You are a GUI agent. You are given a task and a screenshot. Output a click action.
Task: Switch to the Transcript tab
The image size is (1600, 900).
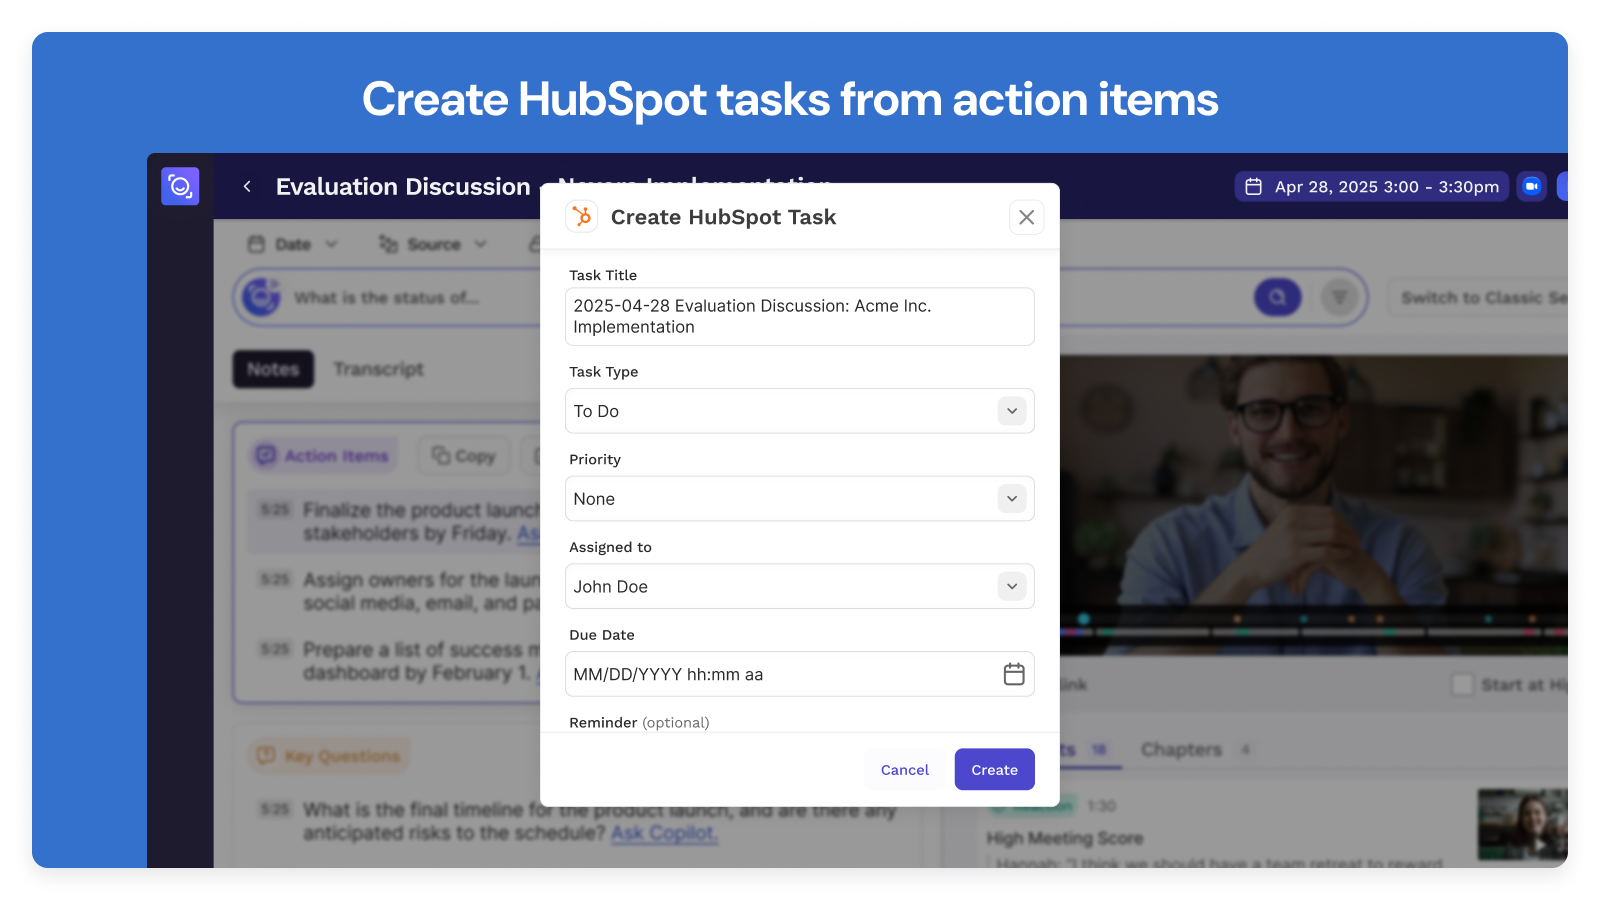[378, 369]
